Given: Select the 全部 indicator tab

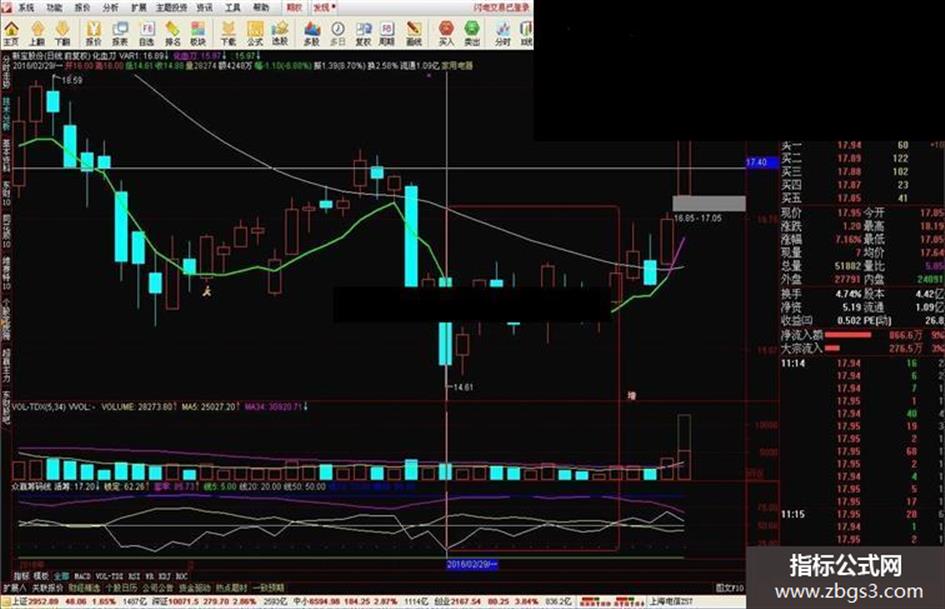Looking at the screenshot, I should pyautogui.click(x=61, y=576).
